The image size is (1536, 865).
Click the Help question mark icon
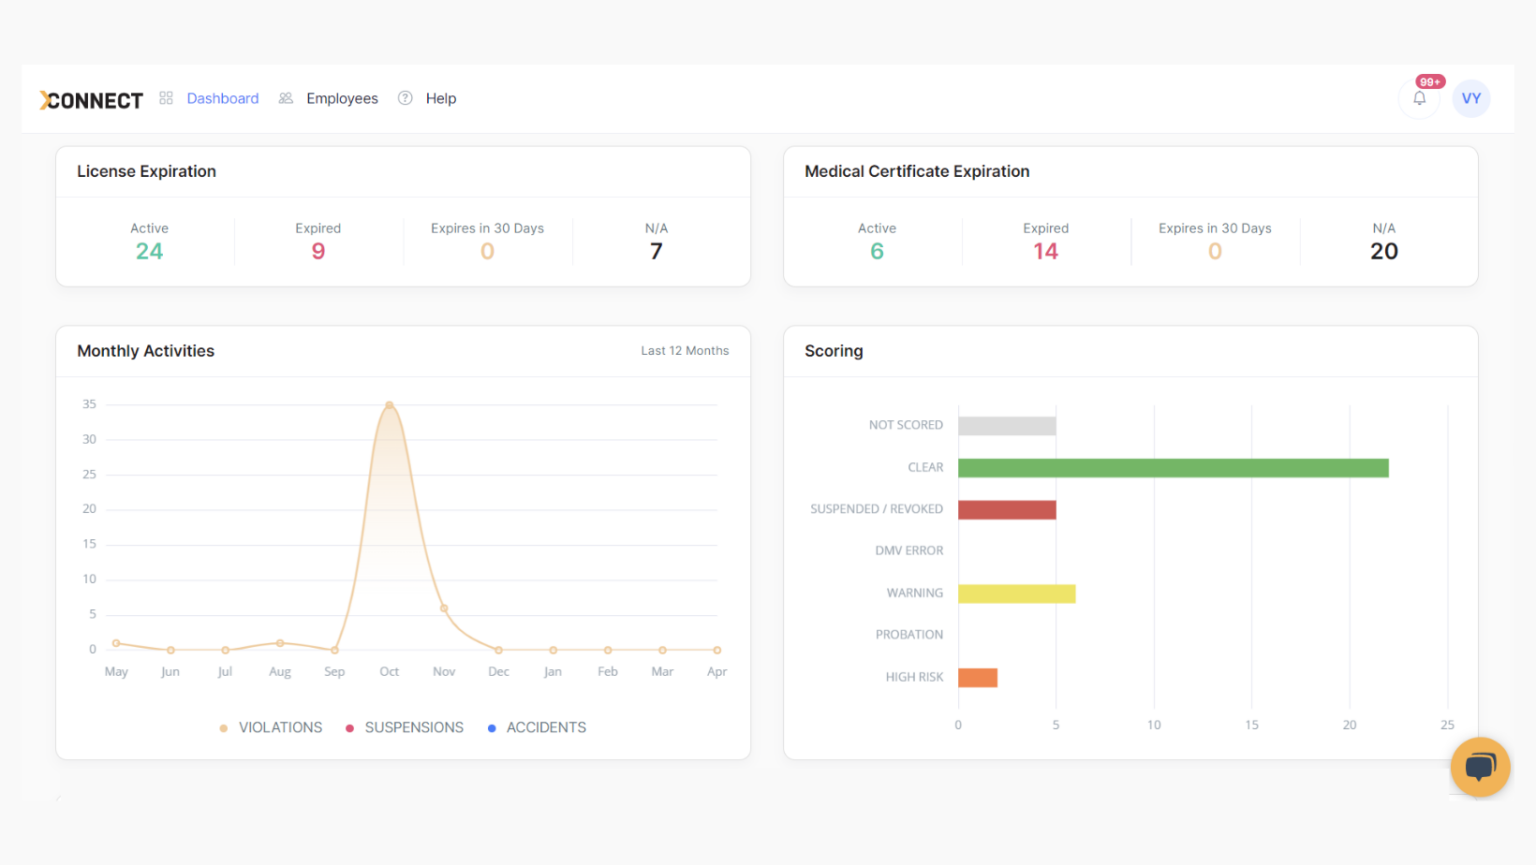[x=405, y=98]
